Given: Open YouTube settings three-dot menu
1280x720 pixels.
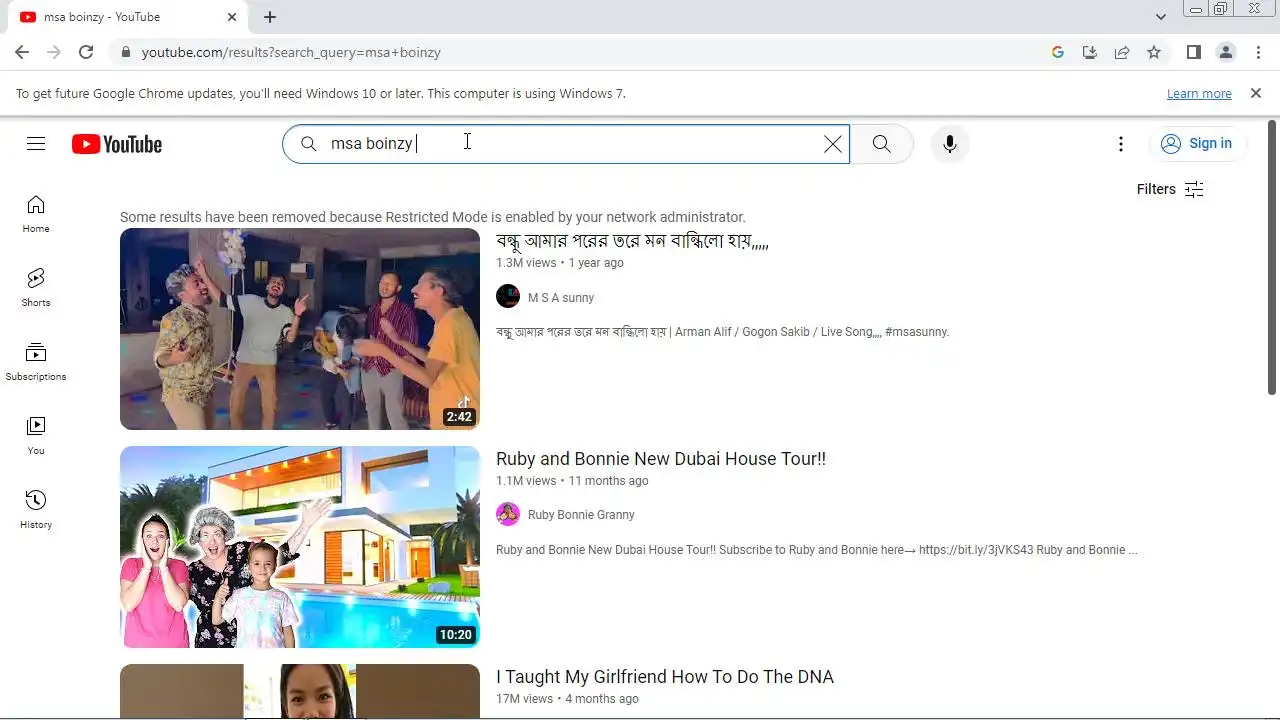Looking at the screenshot, I should click(1121, 144).
